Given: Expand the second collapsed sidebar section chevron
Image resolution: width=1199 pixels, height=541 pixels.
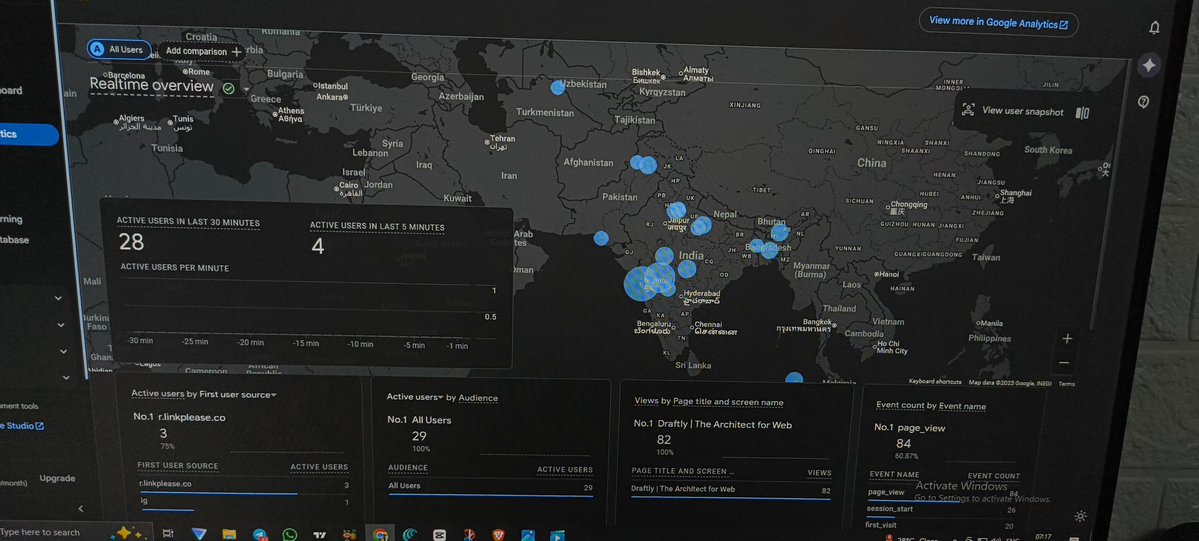Looking at the screenshot, I should pyautogui.click(x=60, y=325).
